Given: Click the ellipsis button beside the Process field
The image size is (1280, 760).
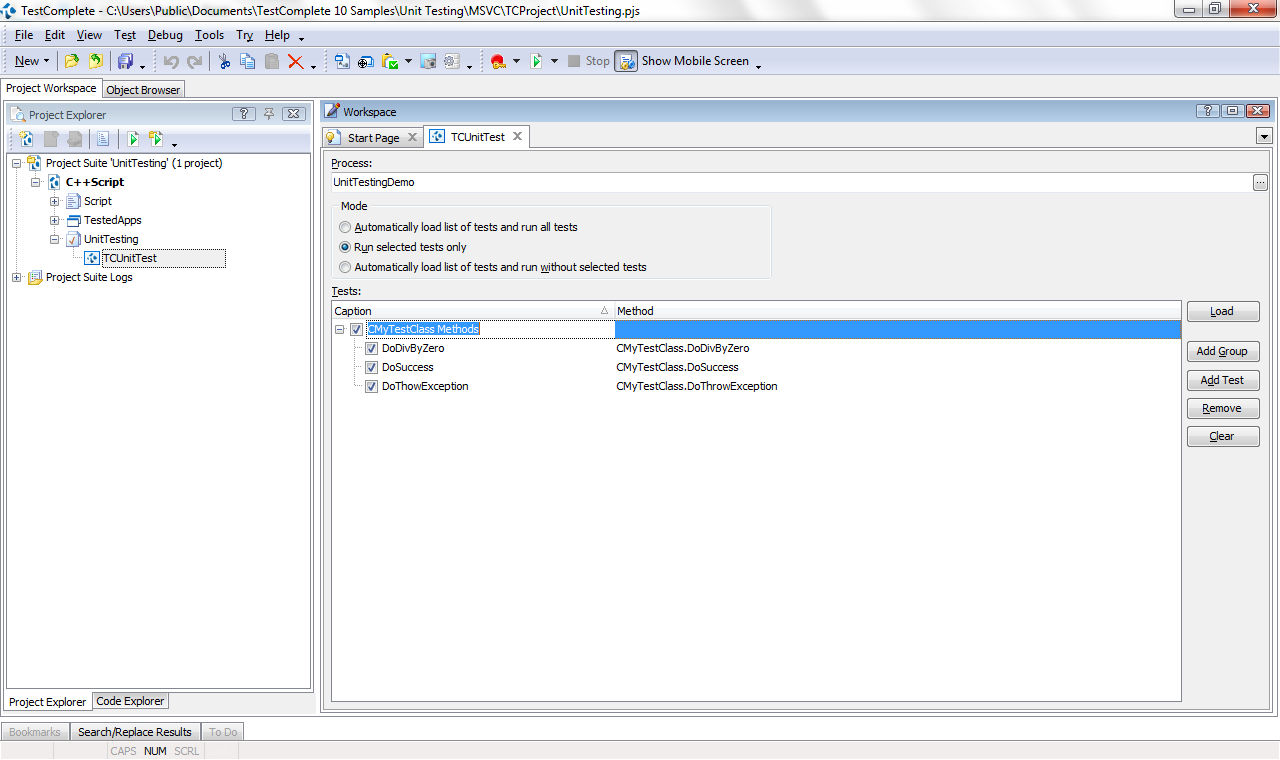Looking at the screenshot, I should [x=1260, y=182].
